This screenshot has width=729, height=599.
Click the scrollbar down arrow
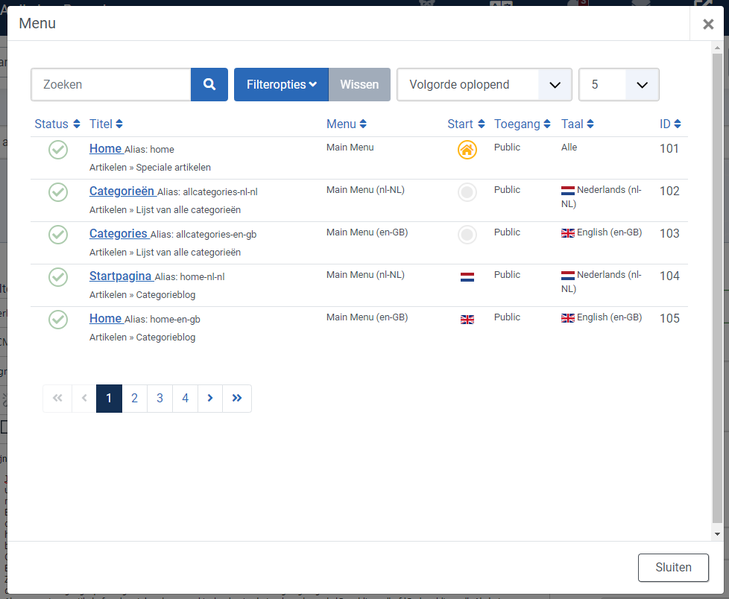(x=717, y=534)
